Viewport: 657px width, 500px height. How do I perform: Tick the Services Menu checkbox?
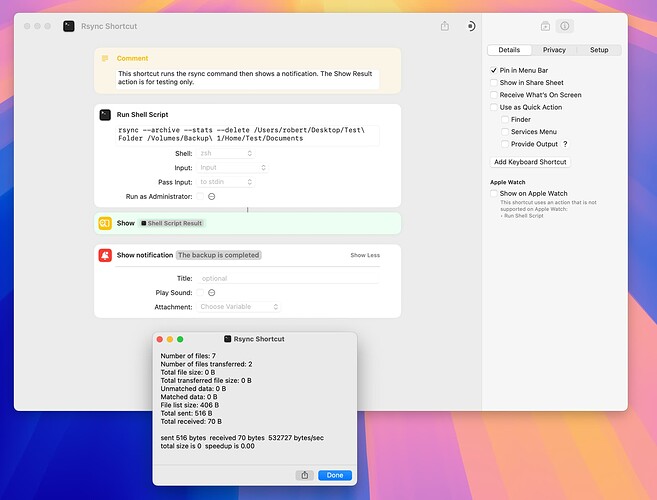pyautogui.click(x=505, y=132)
